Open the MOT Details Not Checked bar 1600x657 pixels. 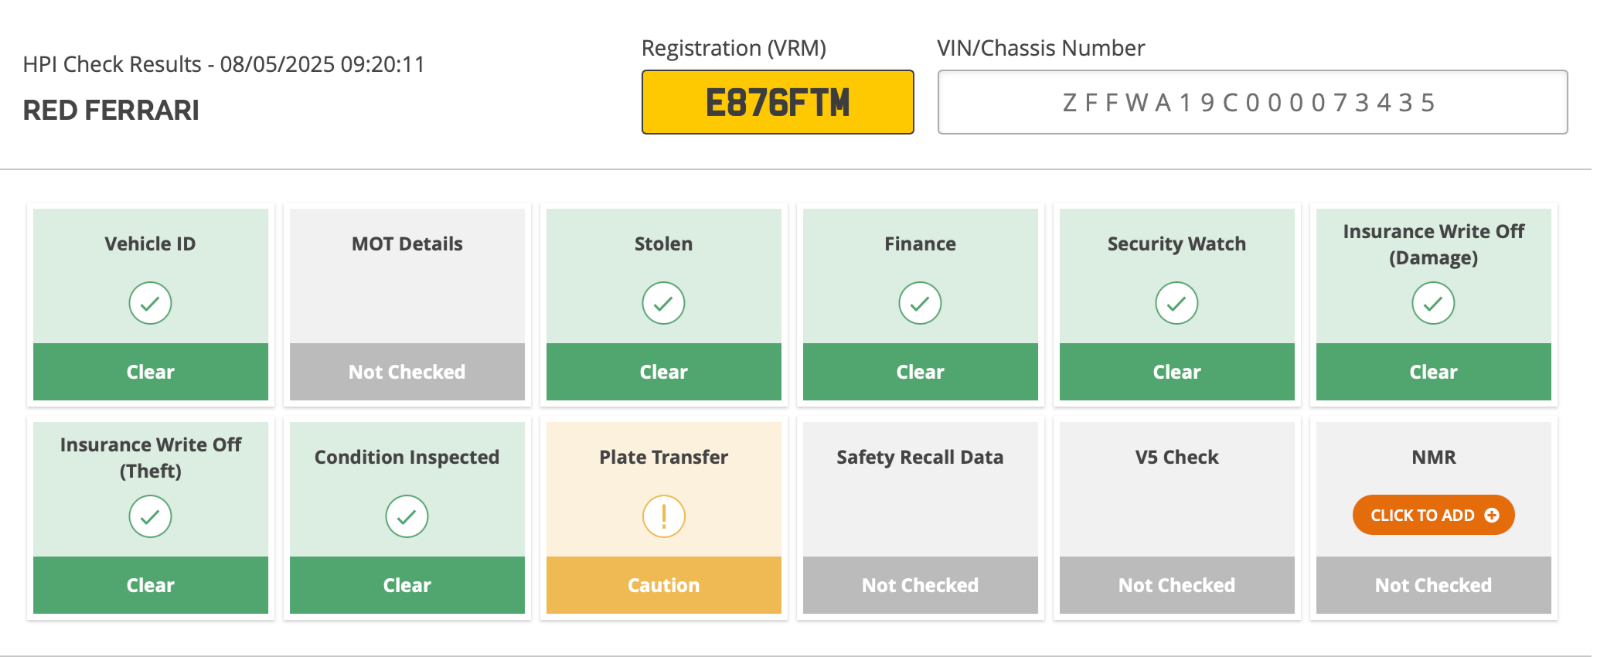[407, 372]
